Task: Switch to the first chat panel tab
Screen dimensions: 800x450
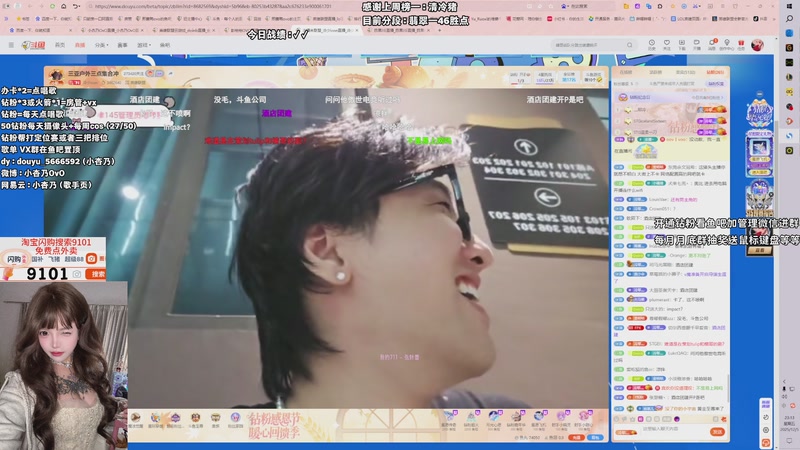Action: pyautogui.click(x=626, y=72)
